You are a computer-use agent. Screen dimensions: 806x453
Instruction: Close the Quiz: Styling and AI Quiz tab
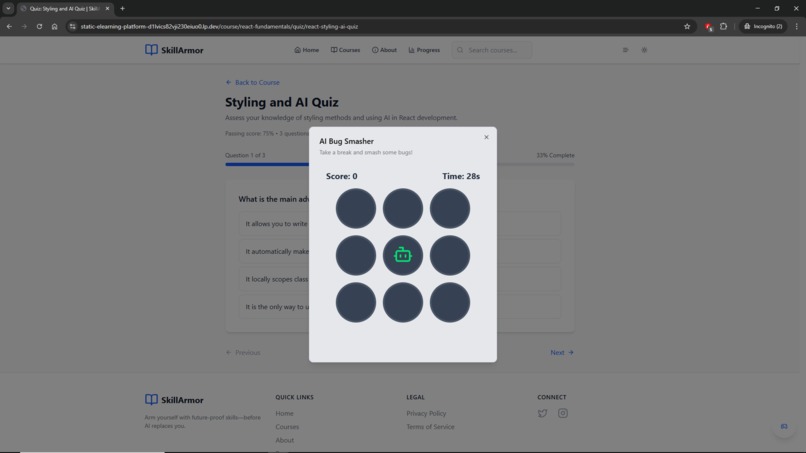point(107,8)
